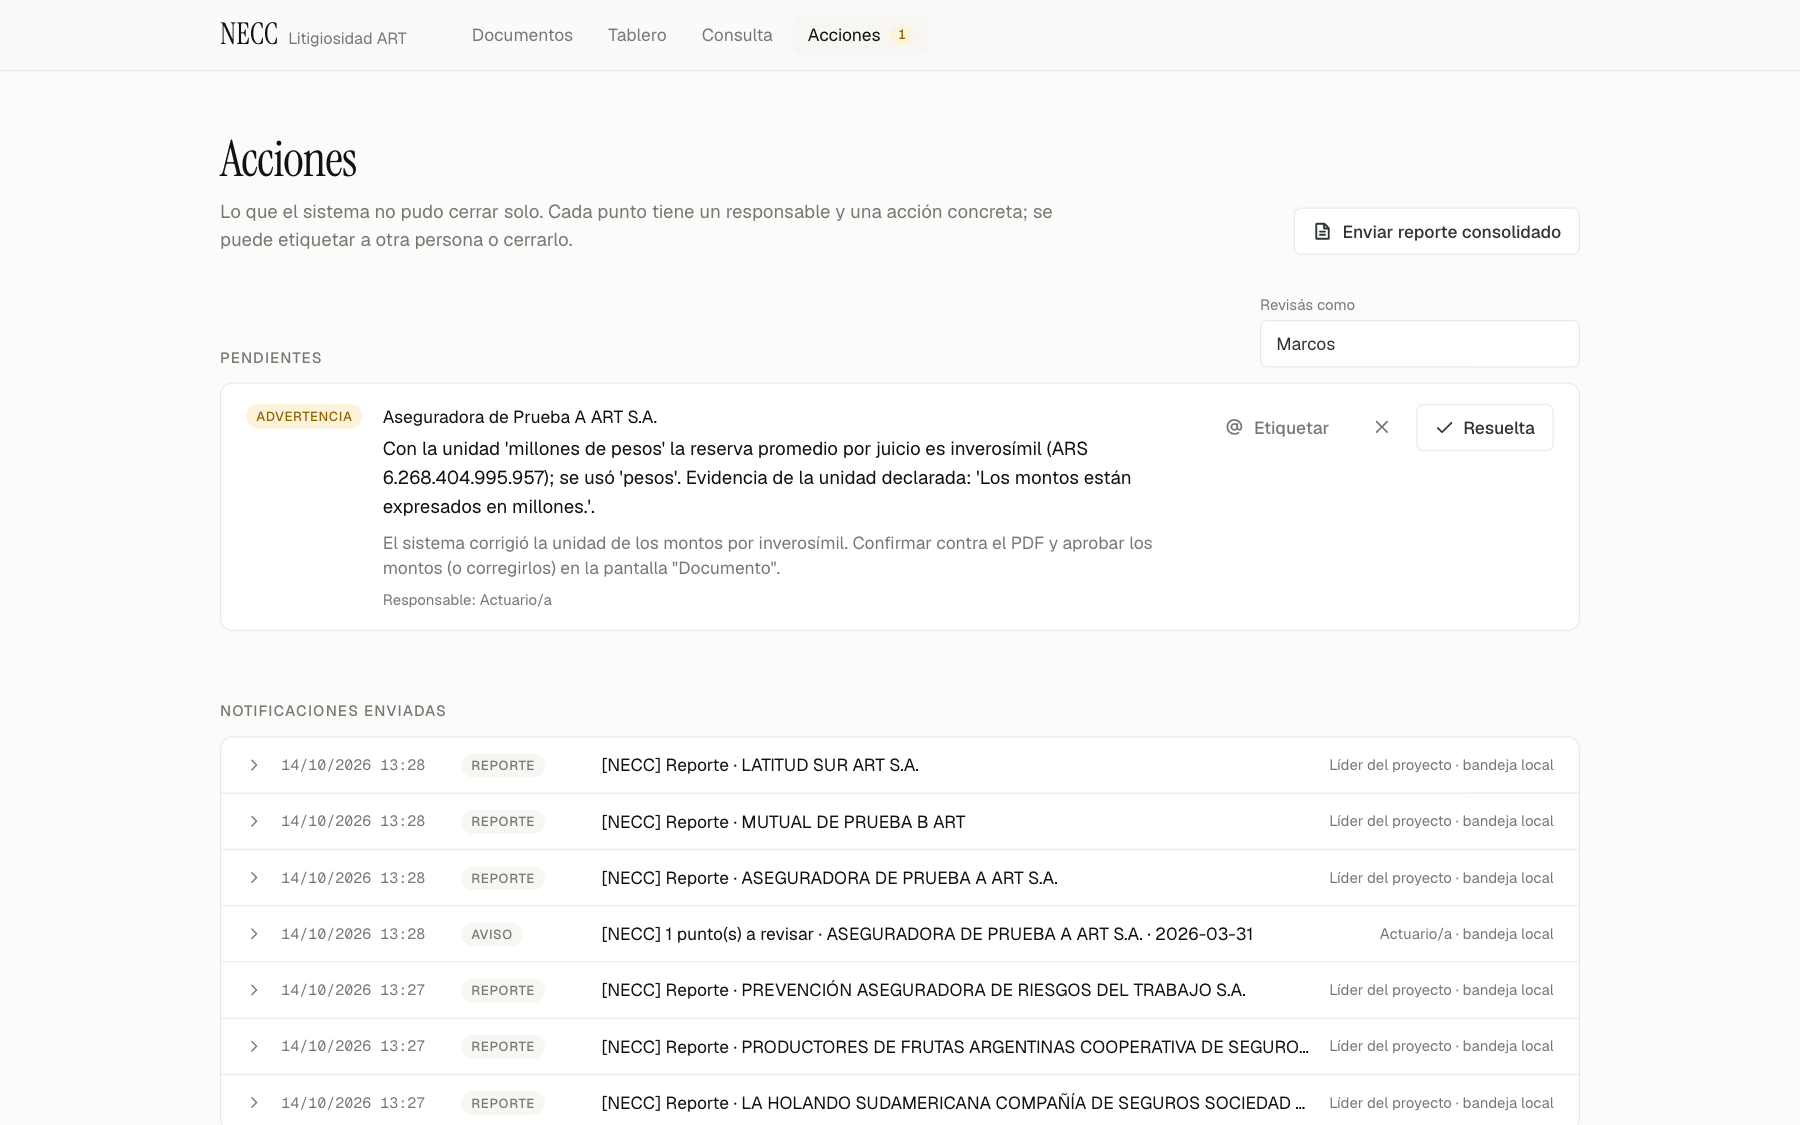Expand the Reporte ASEGURADORA DE PRUEBA A row
This screenshot has height=1125, width=1800.
point(900,878)
